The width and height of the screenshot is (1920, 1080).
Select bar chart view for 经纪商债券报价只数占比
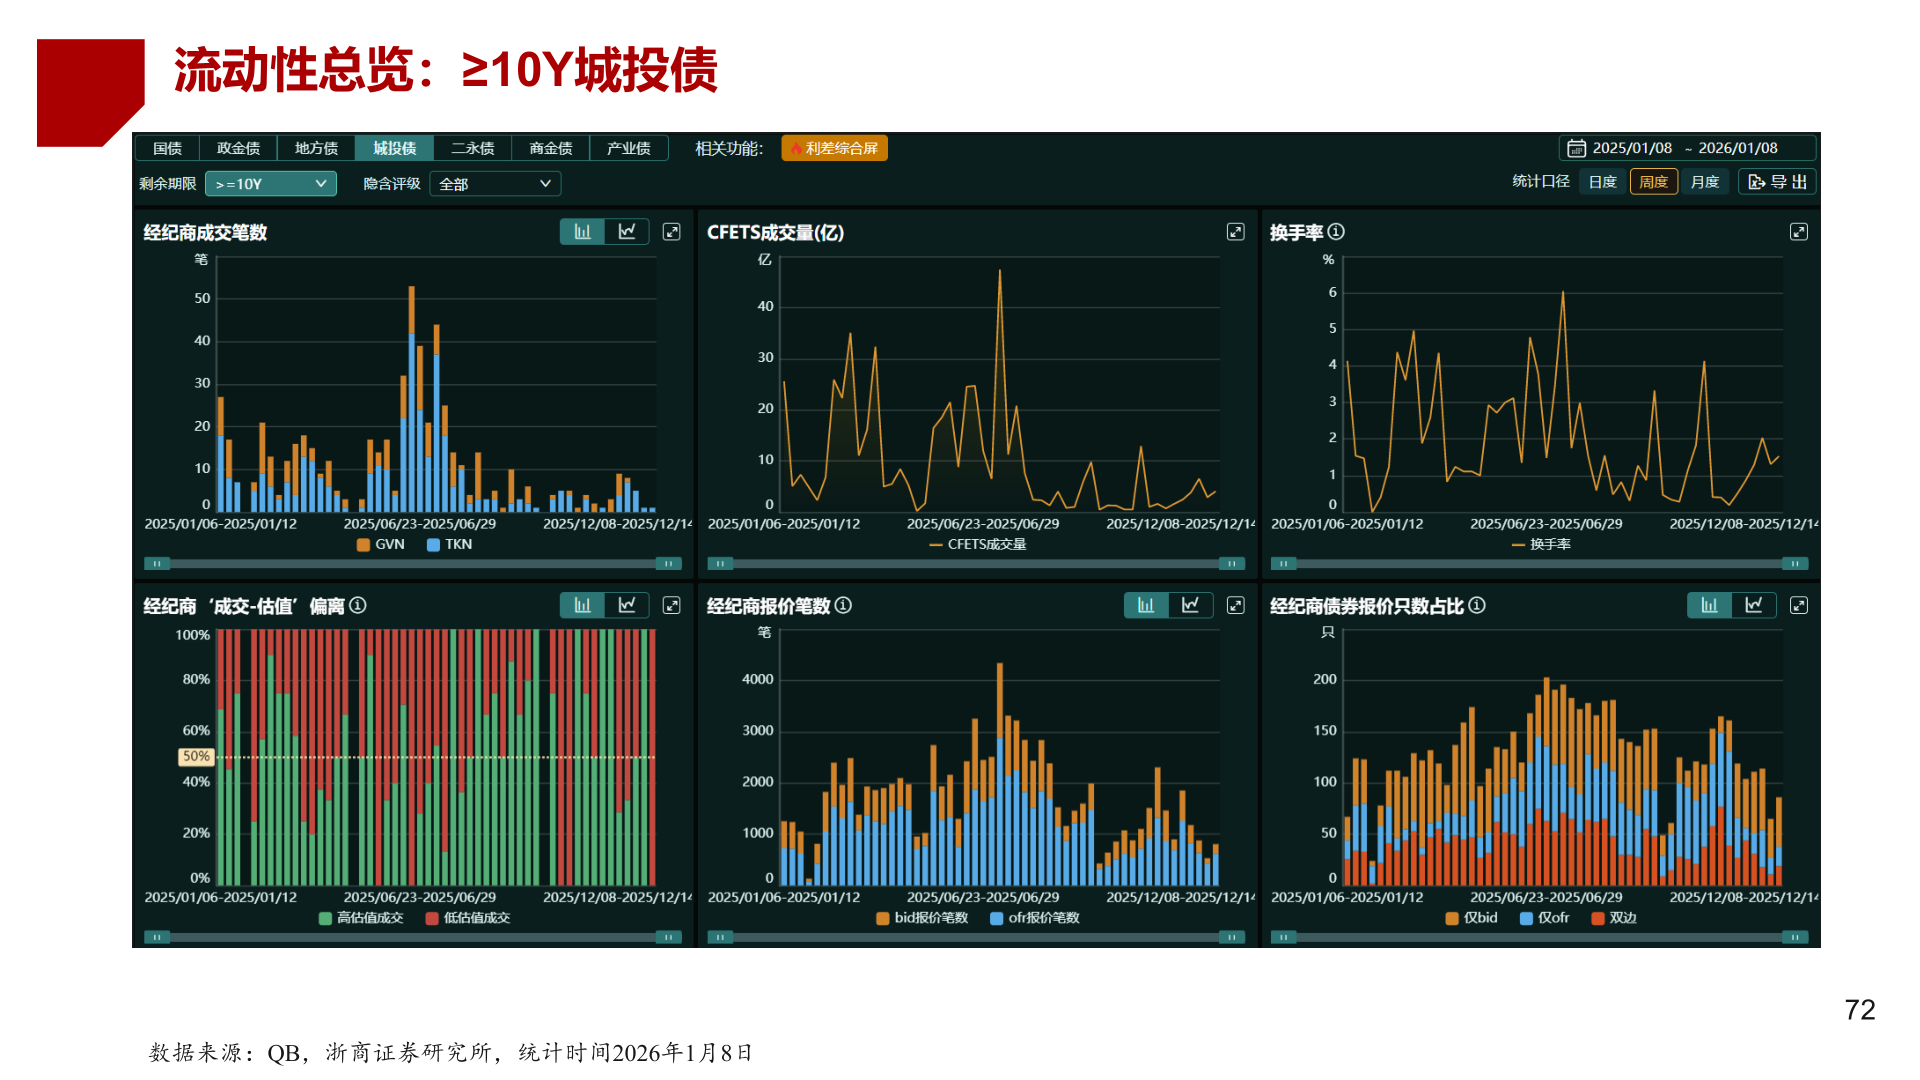click(x=1710, y=605)
